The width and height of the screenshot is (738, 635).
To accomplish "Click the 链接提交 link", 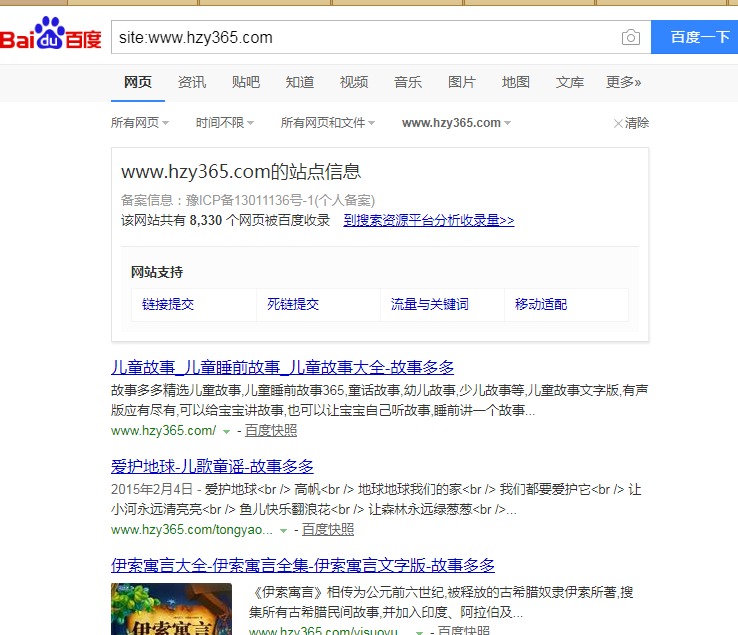I will (x=168, y=304).
